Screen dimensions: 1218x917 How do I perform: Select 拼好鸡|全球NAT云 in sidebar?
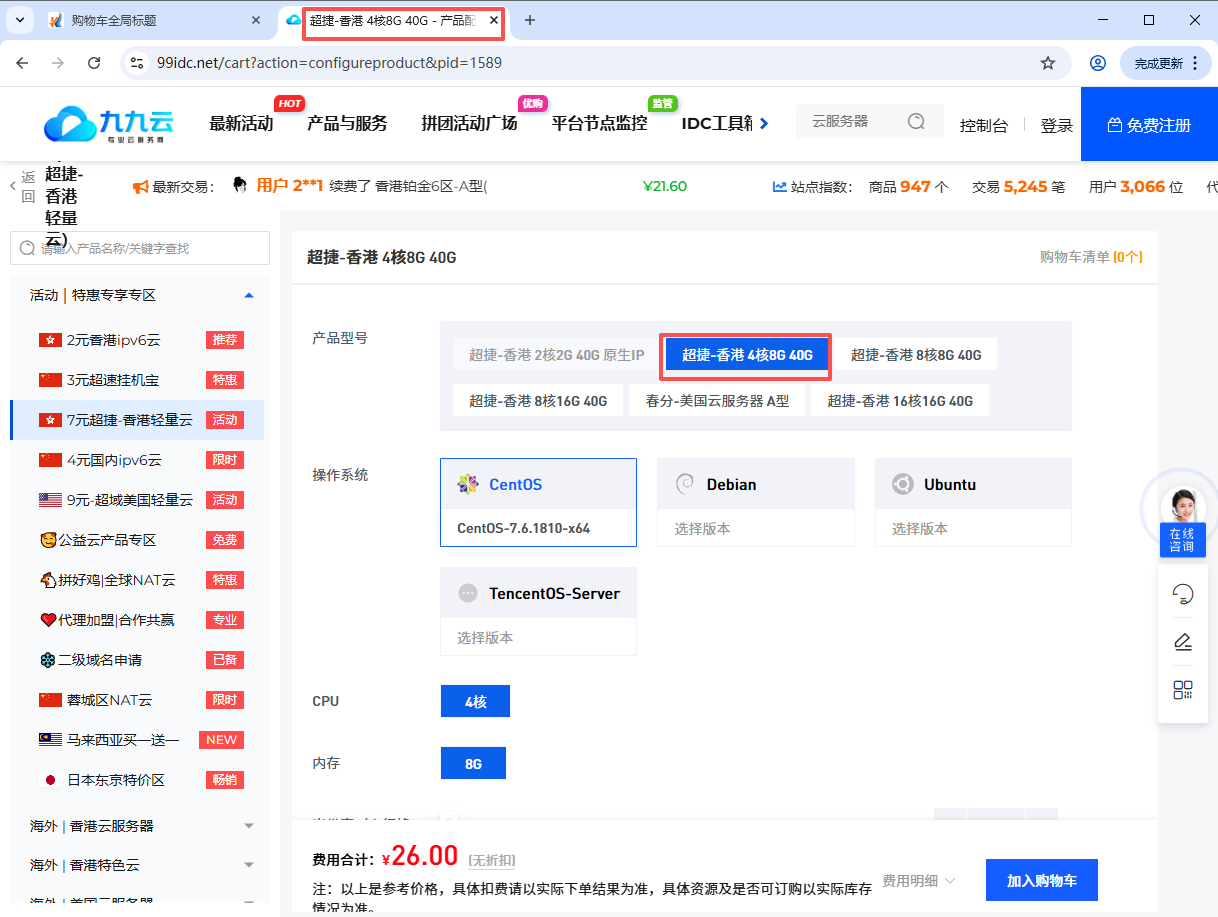point(137,580)
